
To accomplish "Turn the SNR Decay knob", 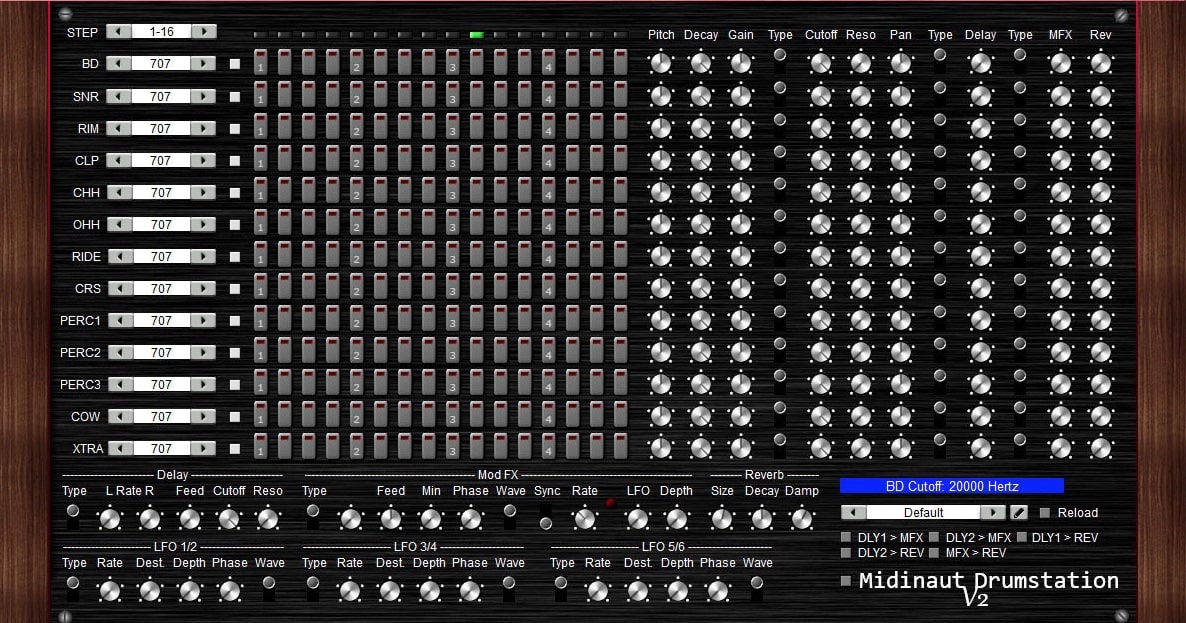I will tap(701, 95).
